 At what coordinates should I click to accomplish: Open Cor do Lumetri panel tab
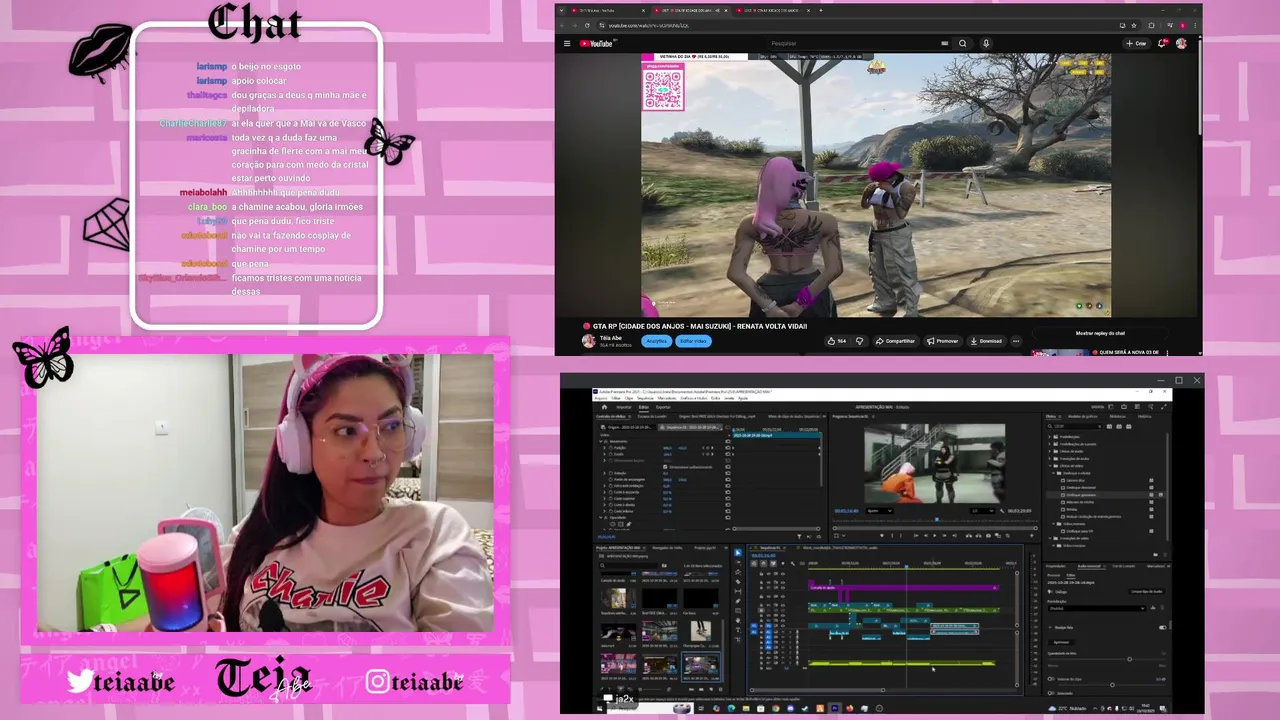pyautogui.click(x=1123, y=566)
